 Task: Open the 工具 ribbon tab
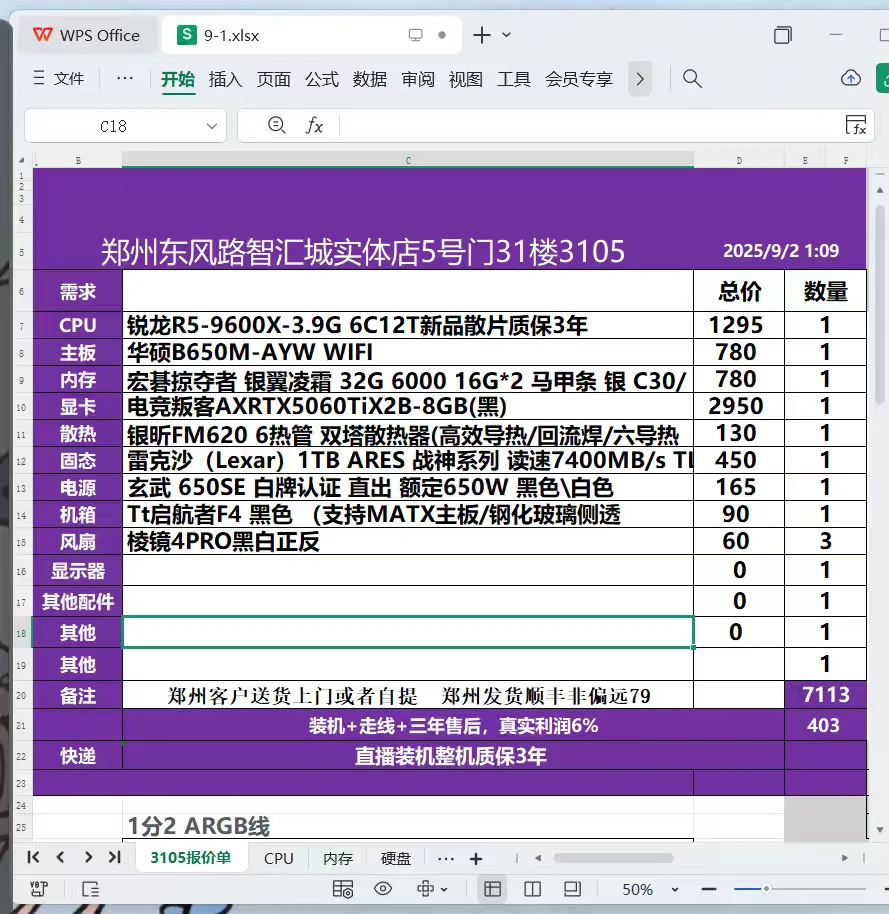514,79
